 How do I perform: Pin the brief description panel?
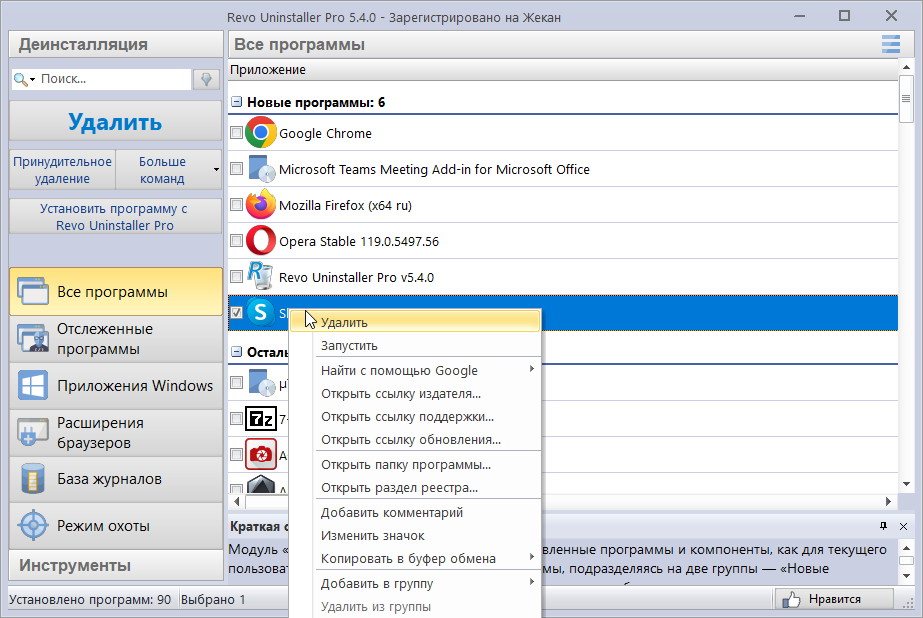883,526
